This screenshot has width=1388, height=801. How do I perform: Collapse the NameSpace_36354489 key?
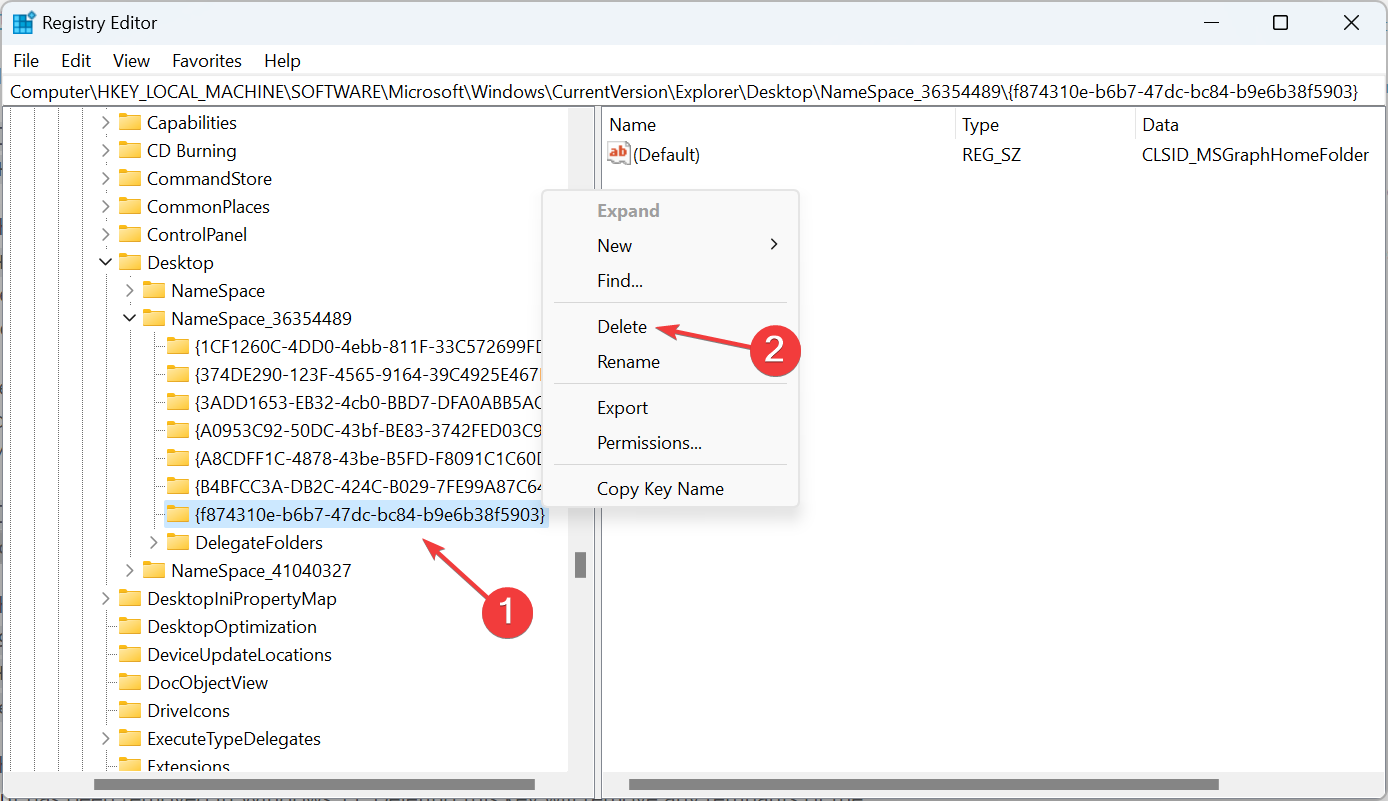click(130, 319)
